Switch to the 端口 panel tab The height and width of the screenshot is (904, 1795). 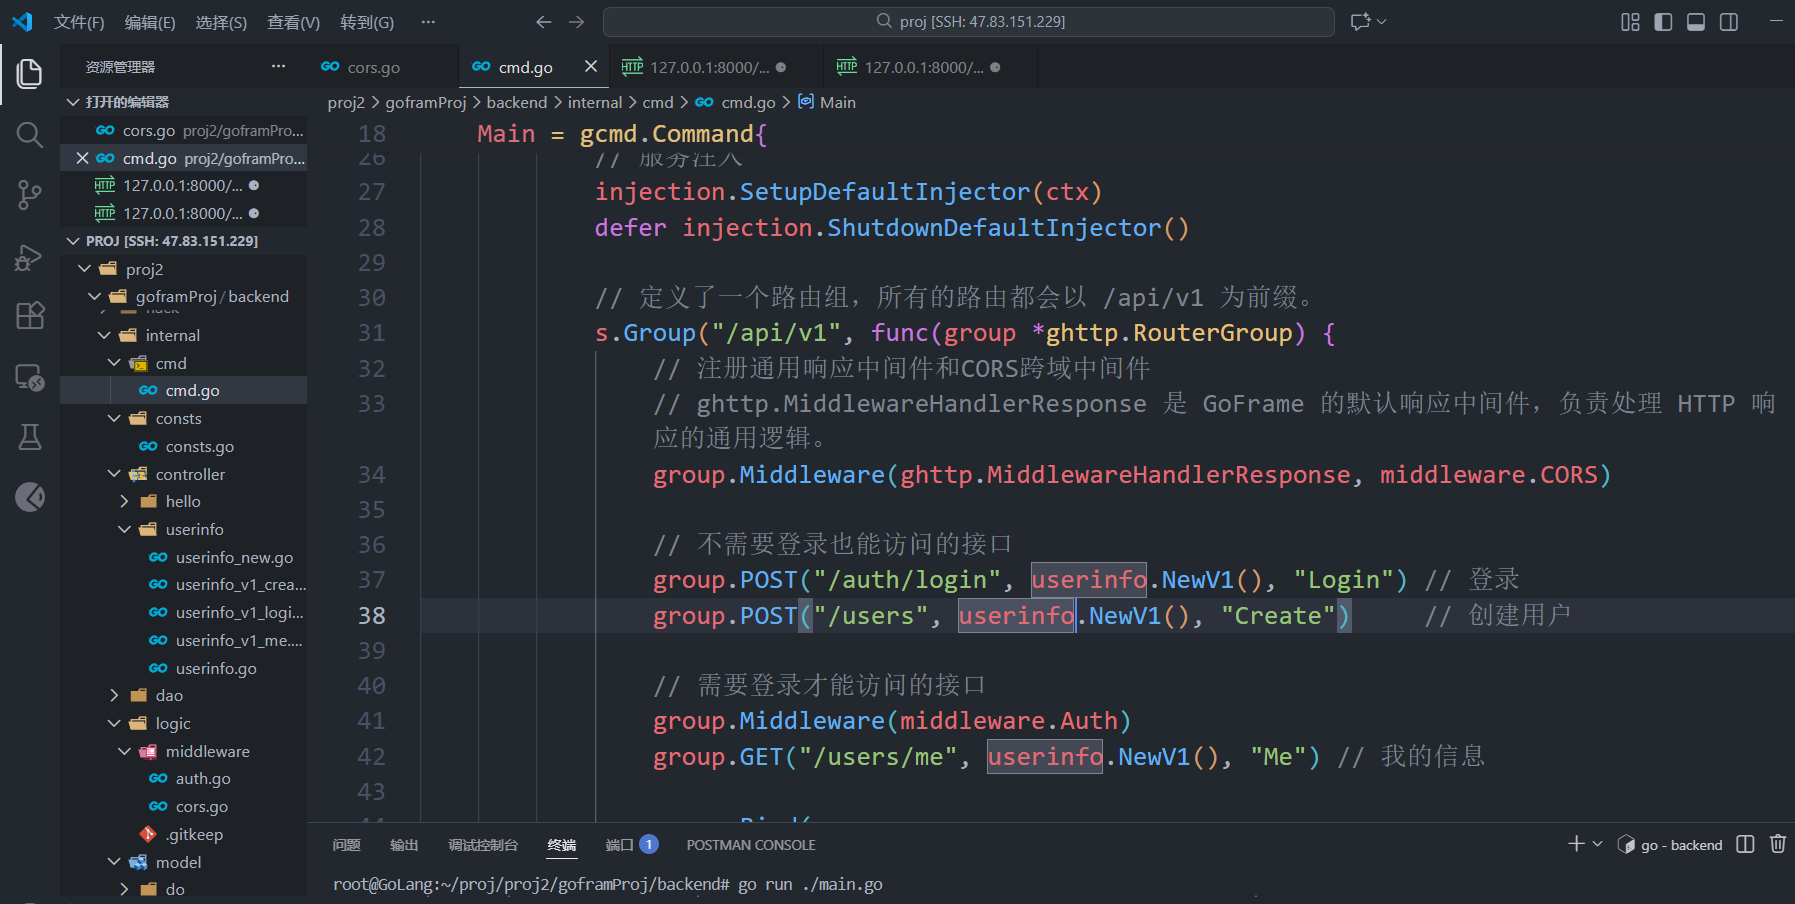tap(630, 845)
